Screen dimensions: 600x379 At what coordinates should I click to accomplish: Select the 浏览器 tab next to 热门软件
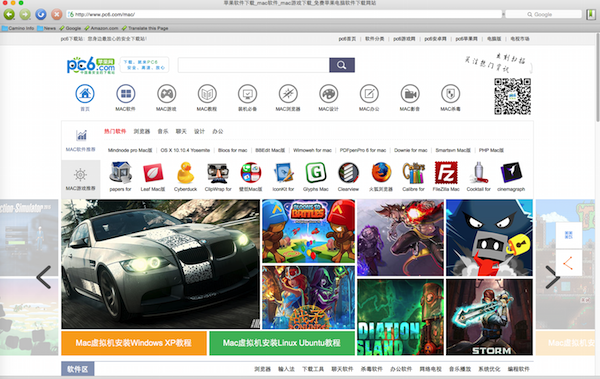pyautogui.click(x=142, y=131)
